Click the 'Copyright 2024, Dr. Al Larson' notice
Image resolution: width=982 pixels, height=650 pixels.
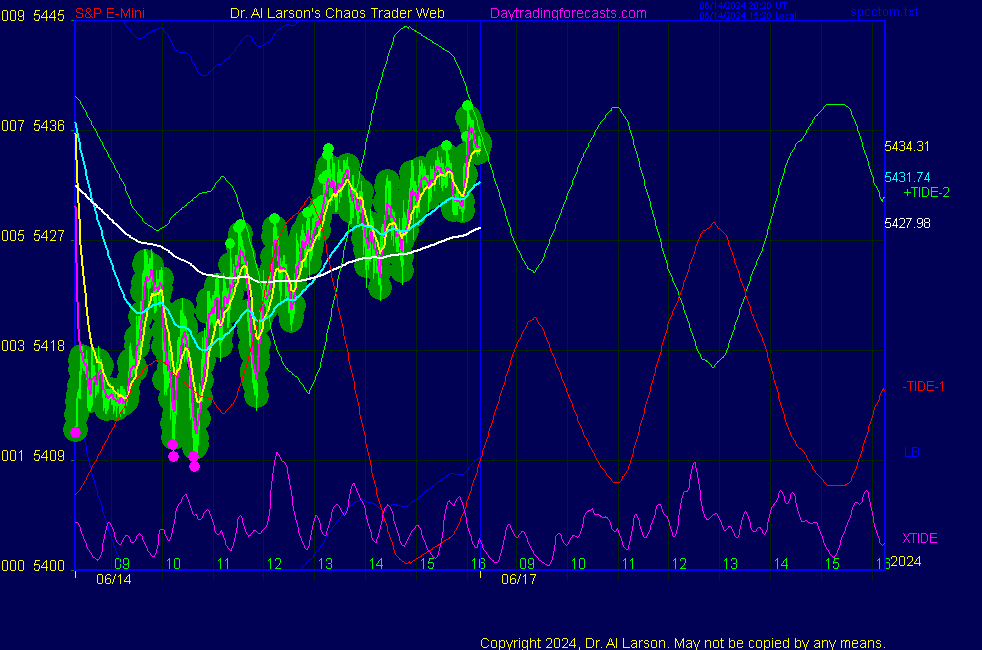[683, 643]
